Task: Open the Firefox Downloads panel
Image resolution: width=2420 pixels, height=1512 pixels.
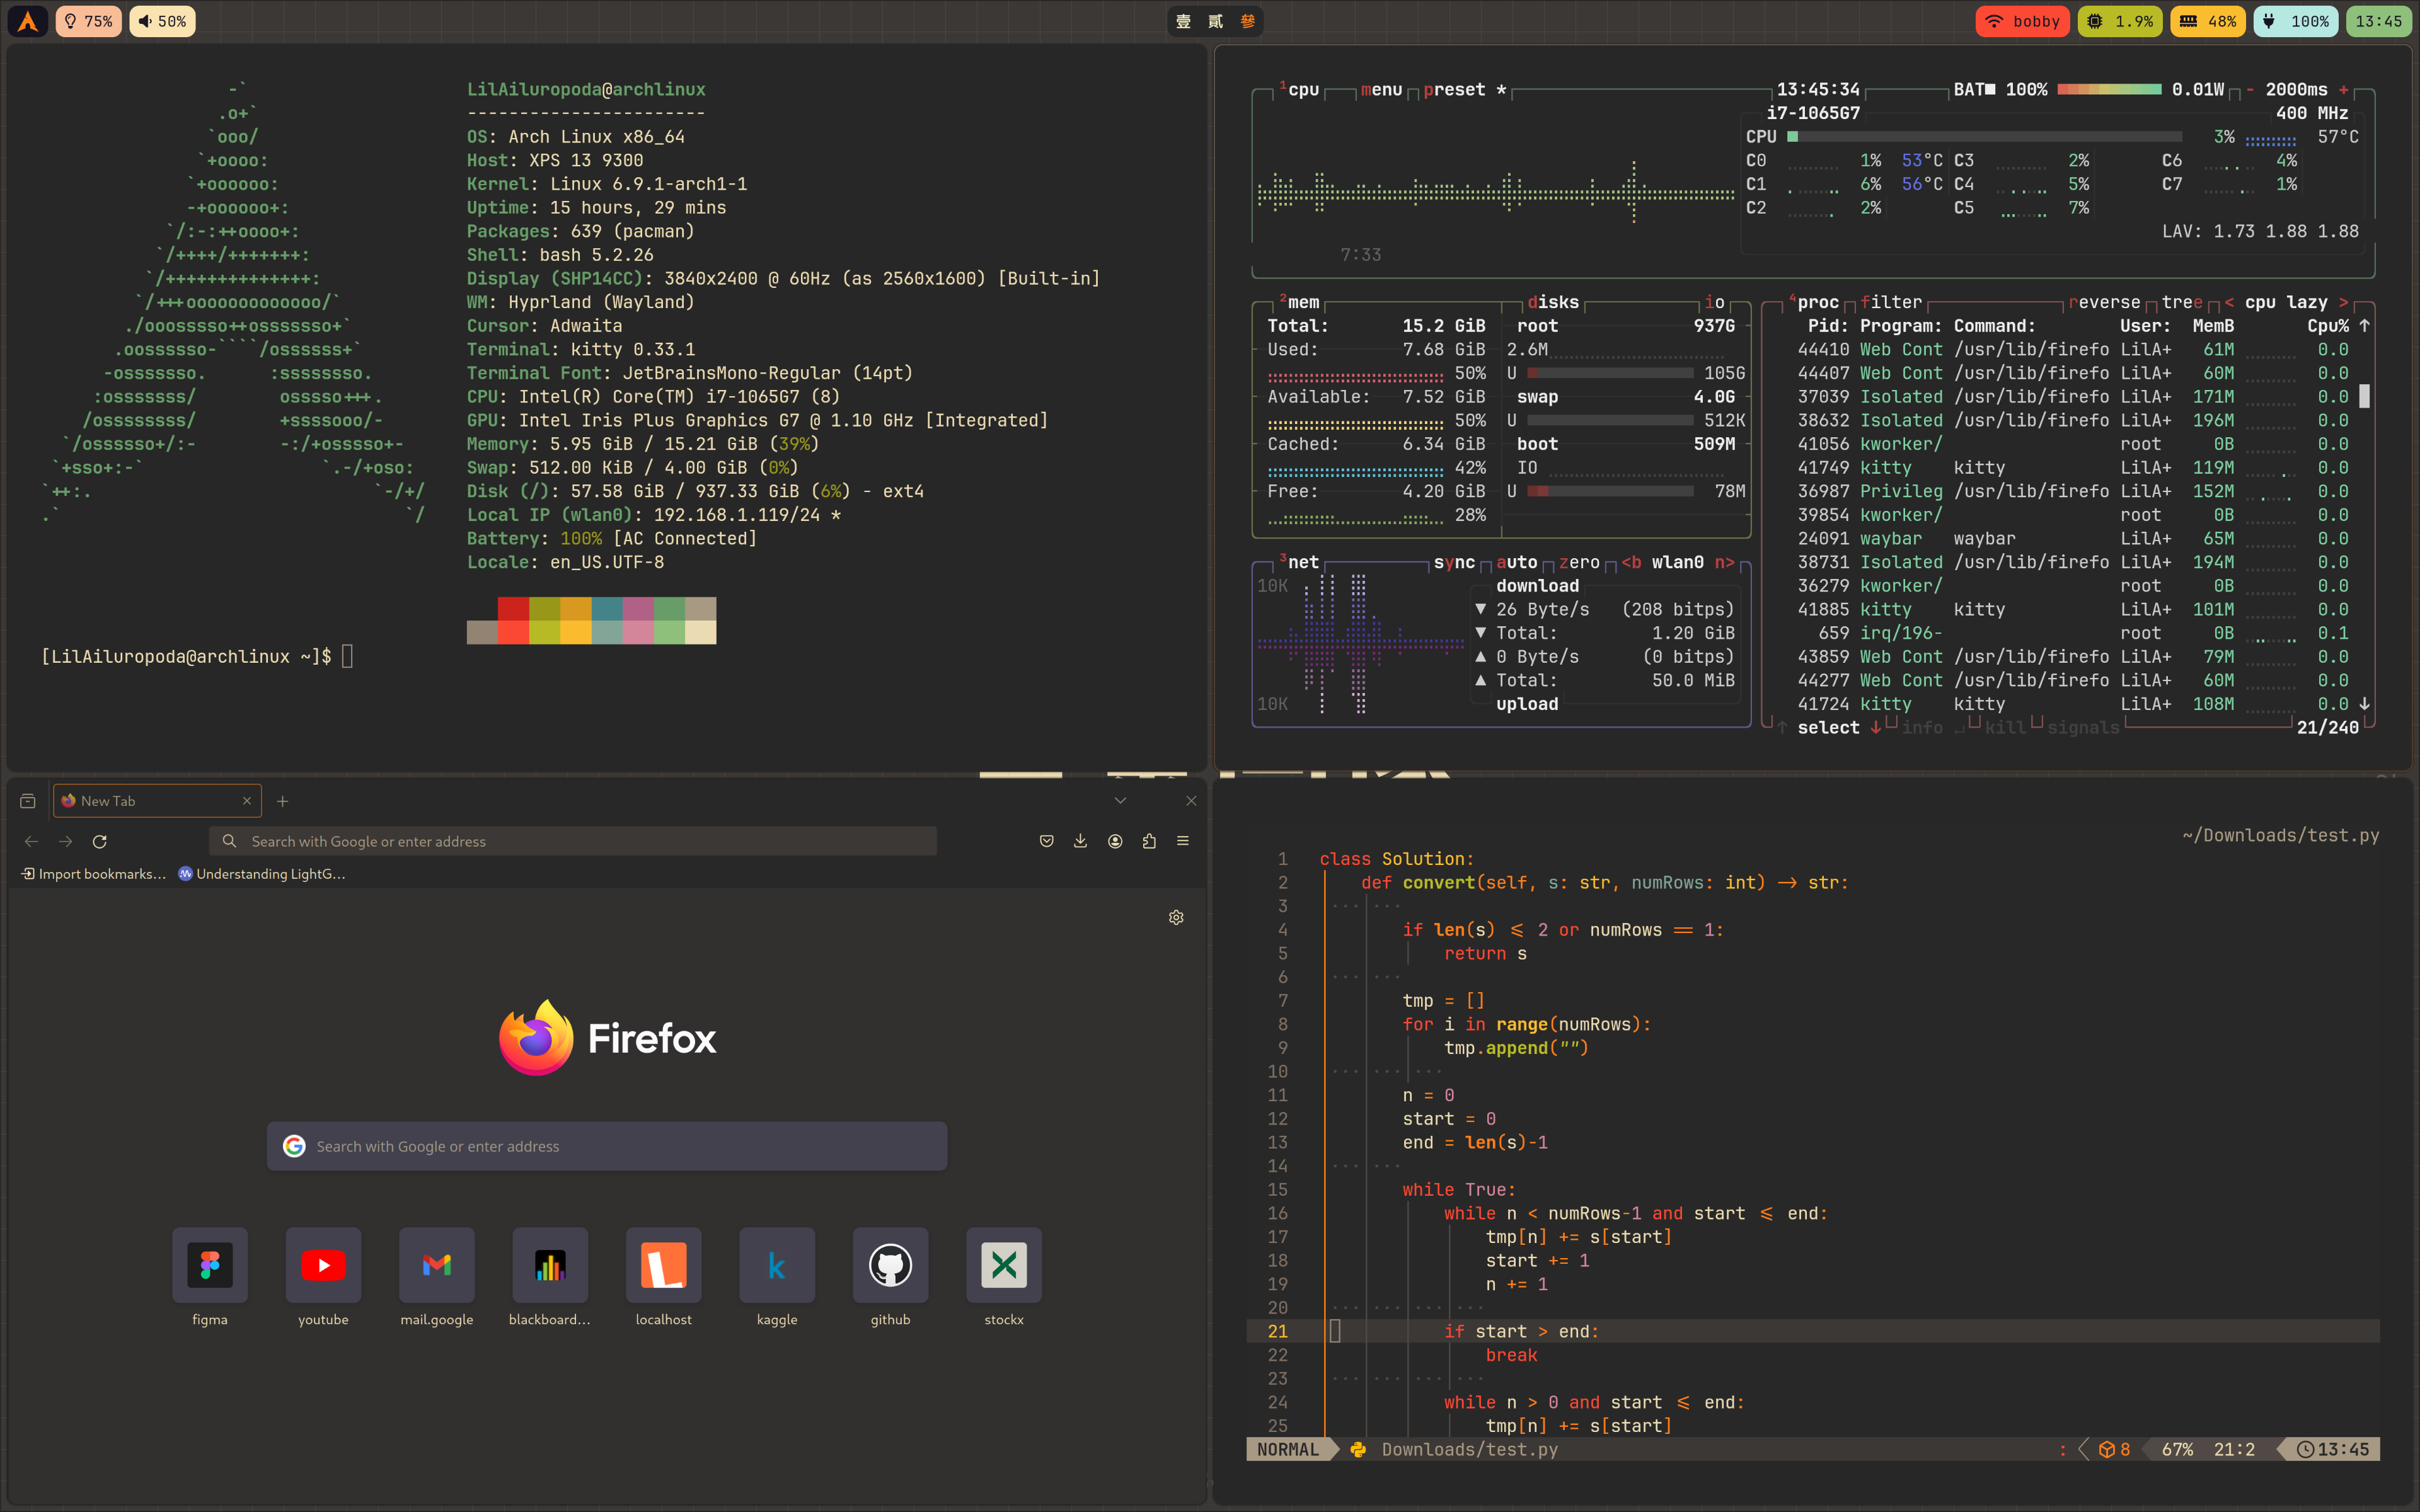Action: pos(1080,841)
